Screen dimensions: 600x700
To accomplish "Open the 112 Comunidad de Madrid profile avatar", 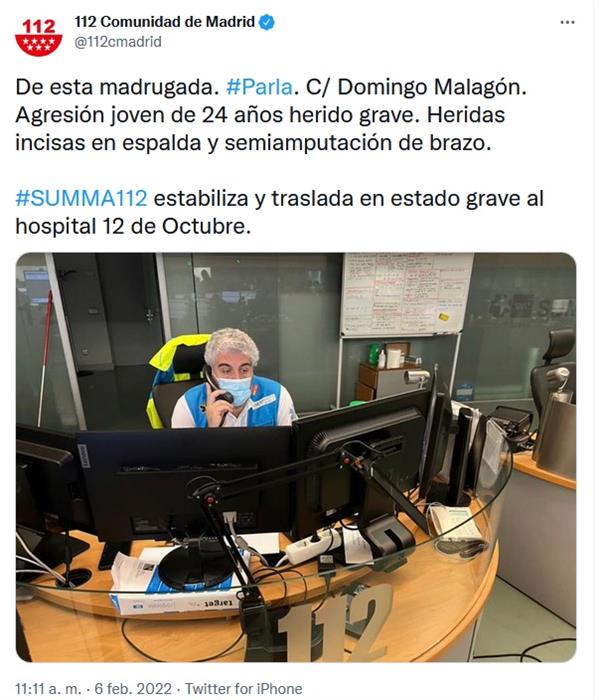I will pyautogui.click(x=38, y=38).
